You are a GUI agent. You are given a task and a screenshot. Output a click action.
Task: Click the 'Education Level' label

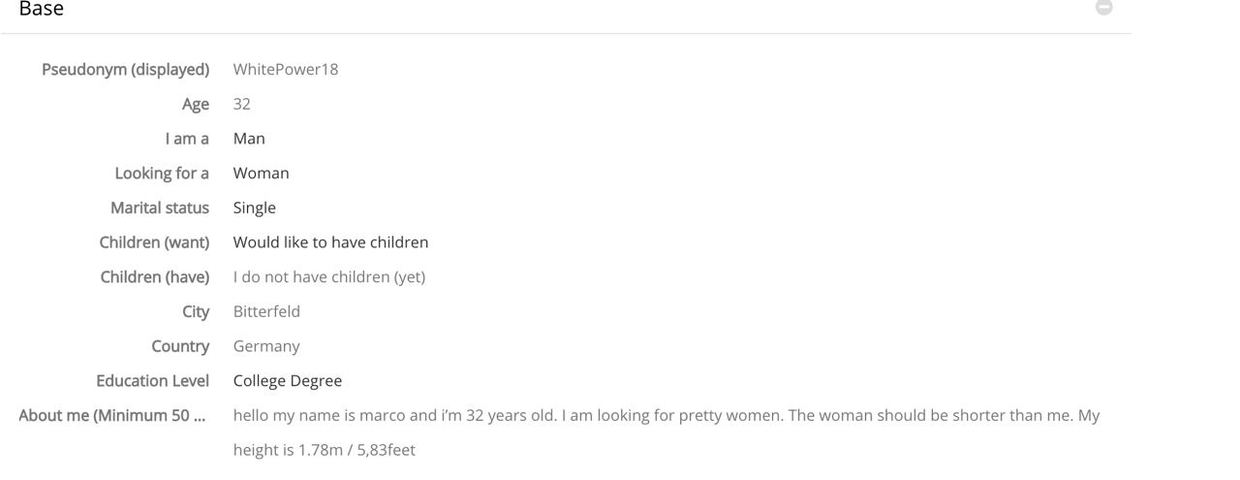click(153, 381)
